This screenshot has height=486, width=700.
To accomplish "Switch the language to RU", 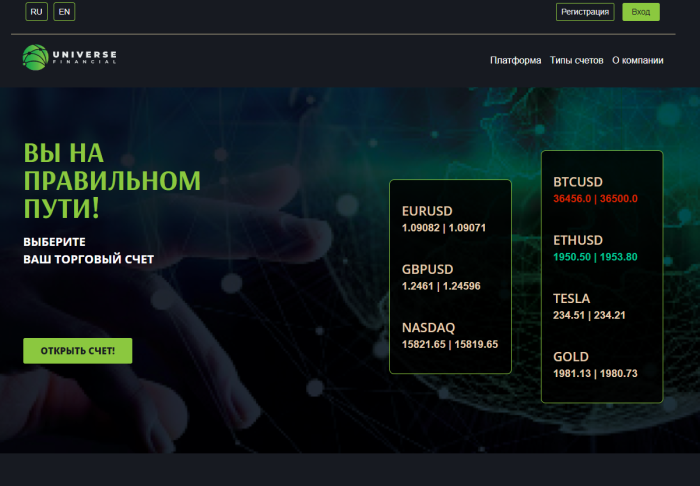I will 37,12.
